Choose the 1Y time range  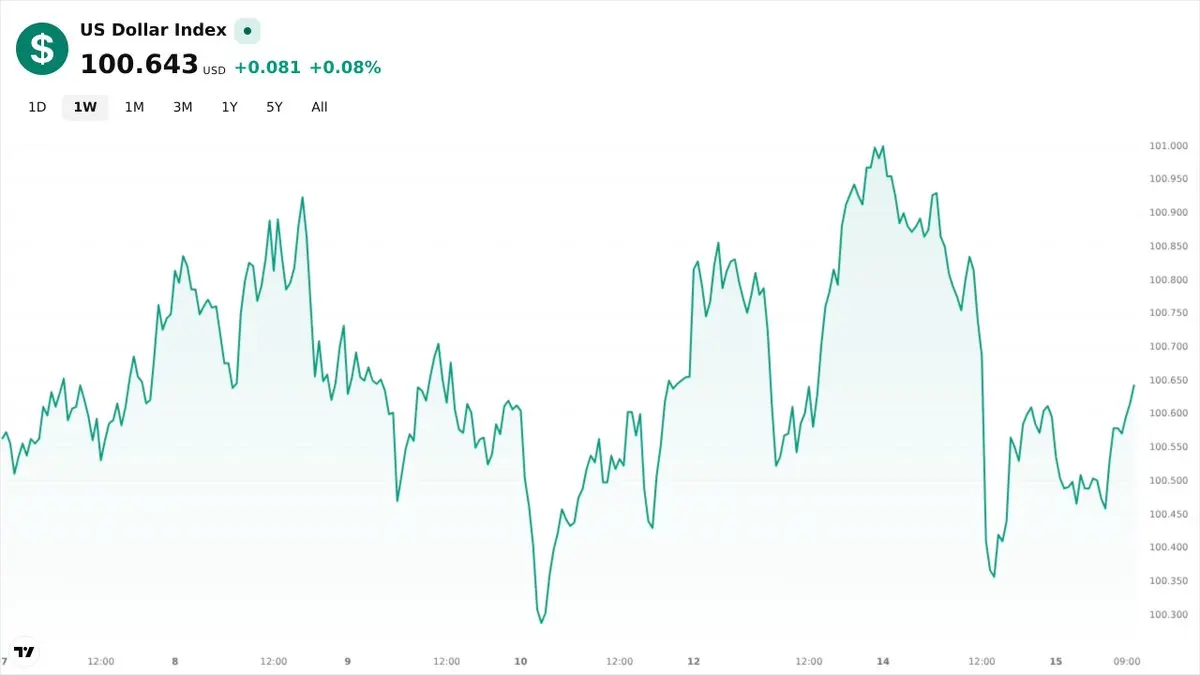point(230,107)
